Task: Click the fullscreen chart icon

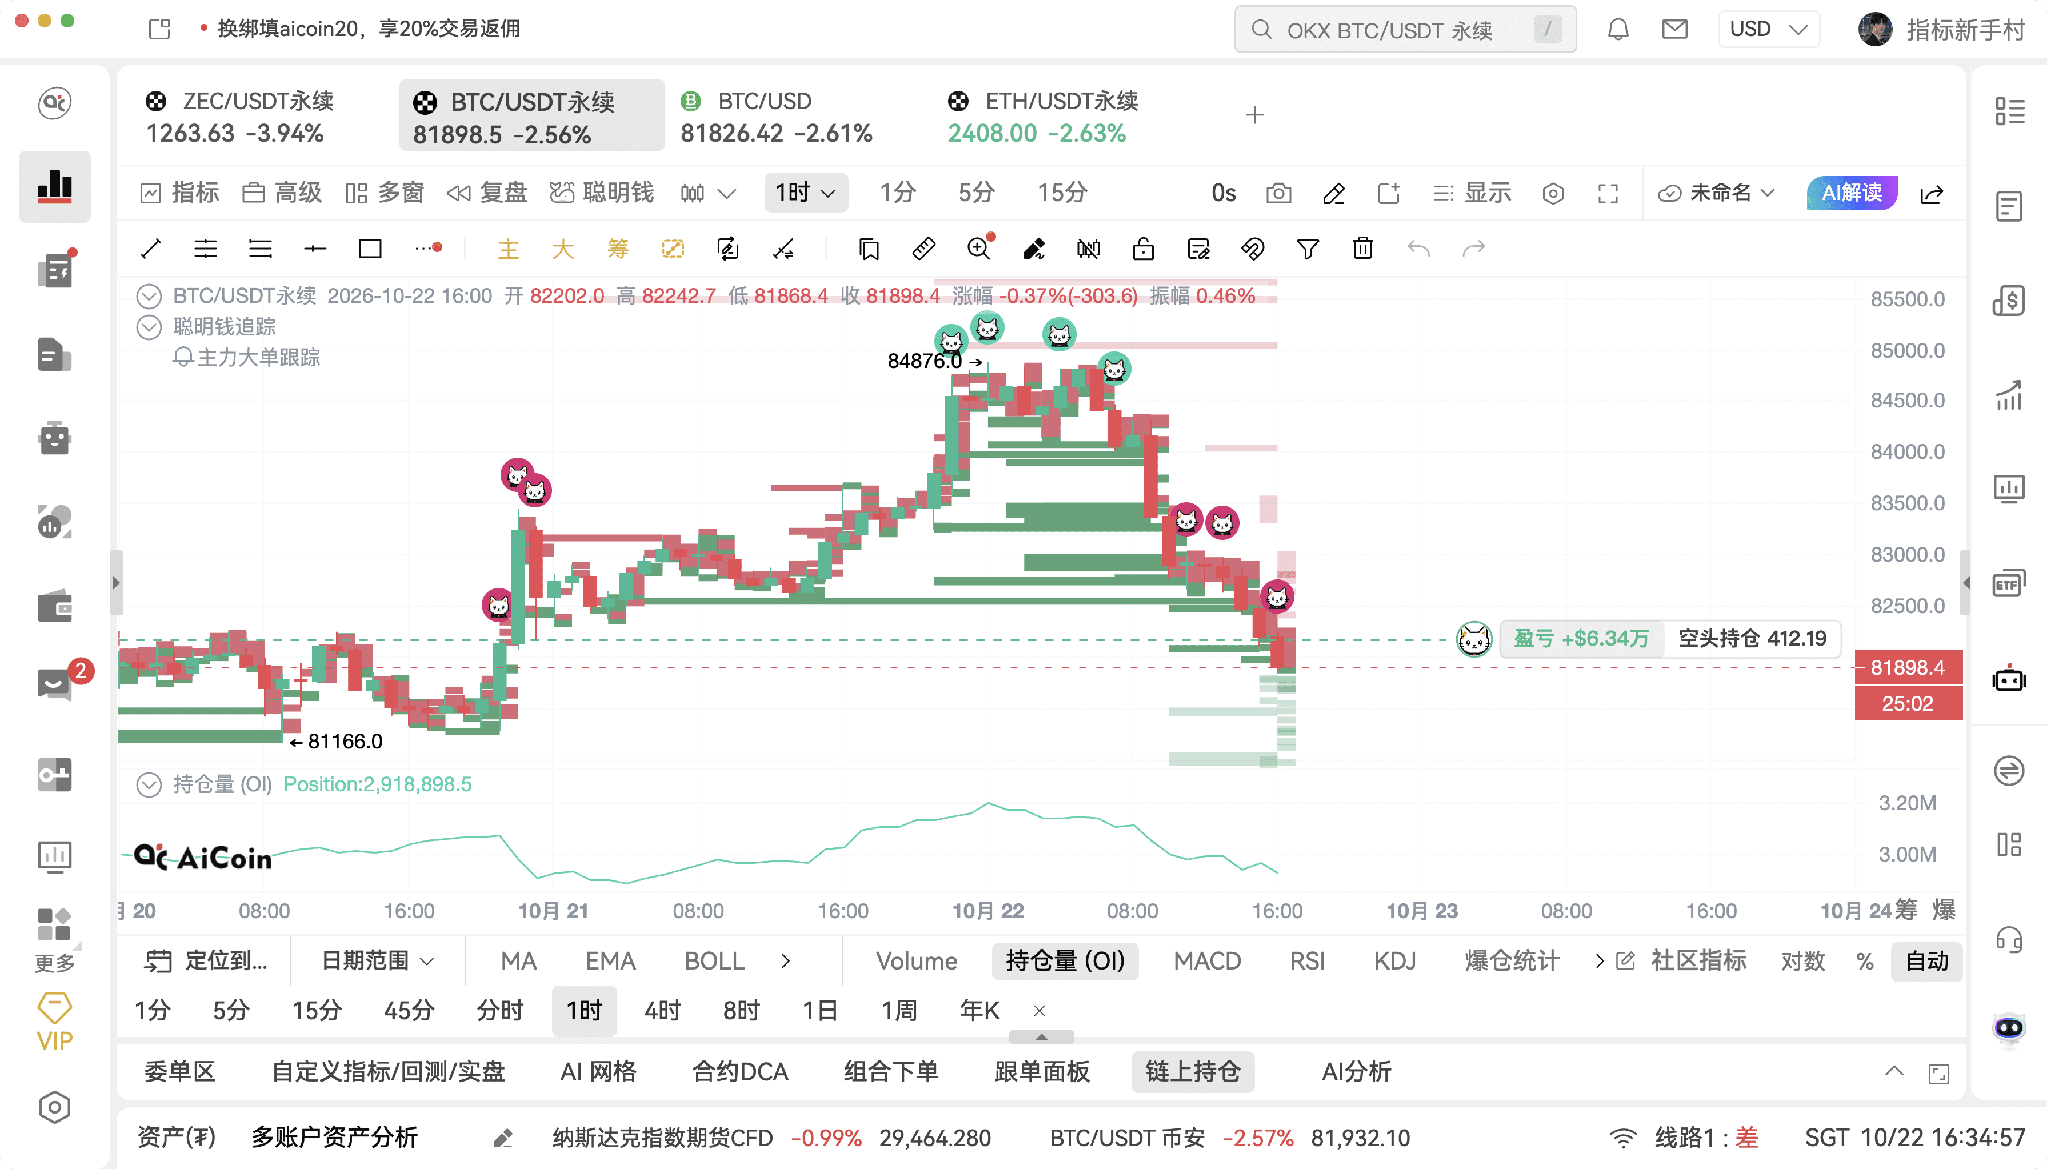Action: tap(1608, 193)
